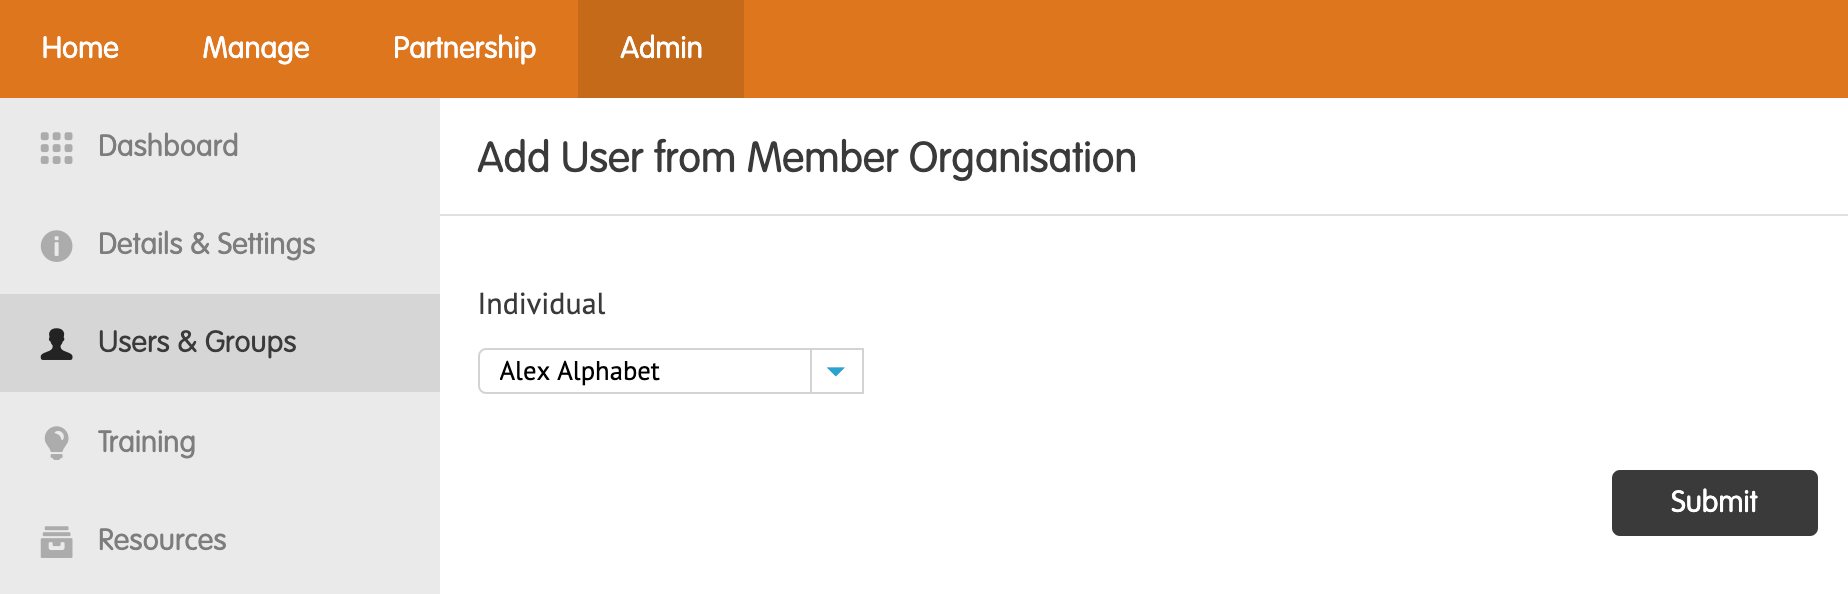Select Users & Groups in sidebar
Screen dimensions: 1848x594
[220, 343]
